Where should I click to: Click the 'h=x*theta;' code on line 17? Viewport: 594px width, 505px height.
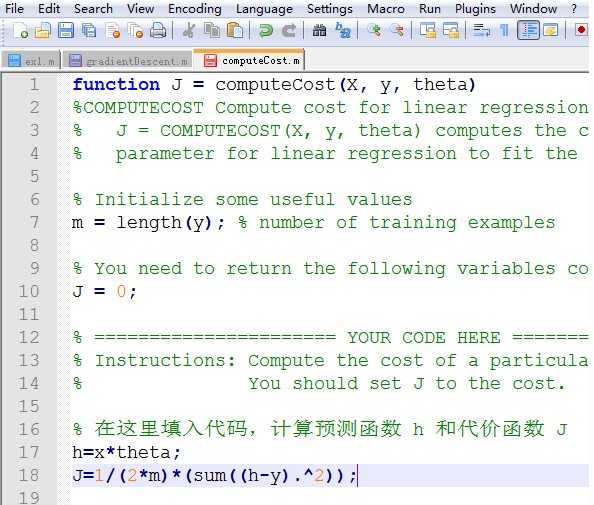[x=127, y=452]
